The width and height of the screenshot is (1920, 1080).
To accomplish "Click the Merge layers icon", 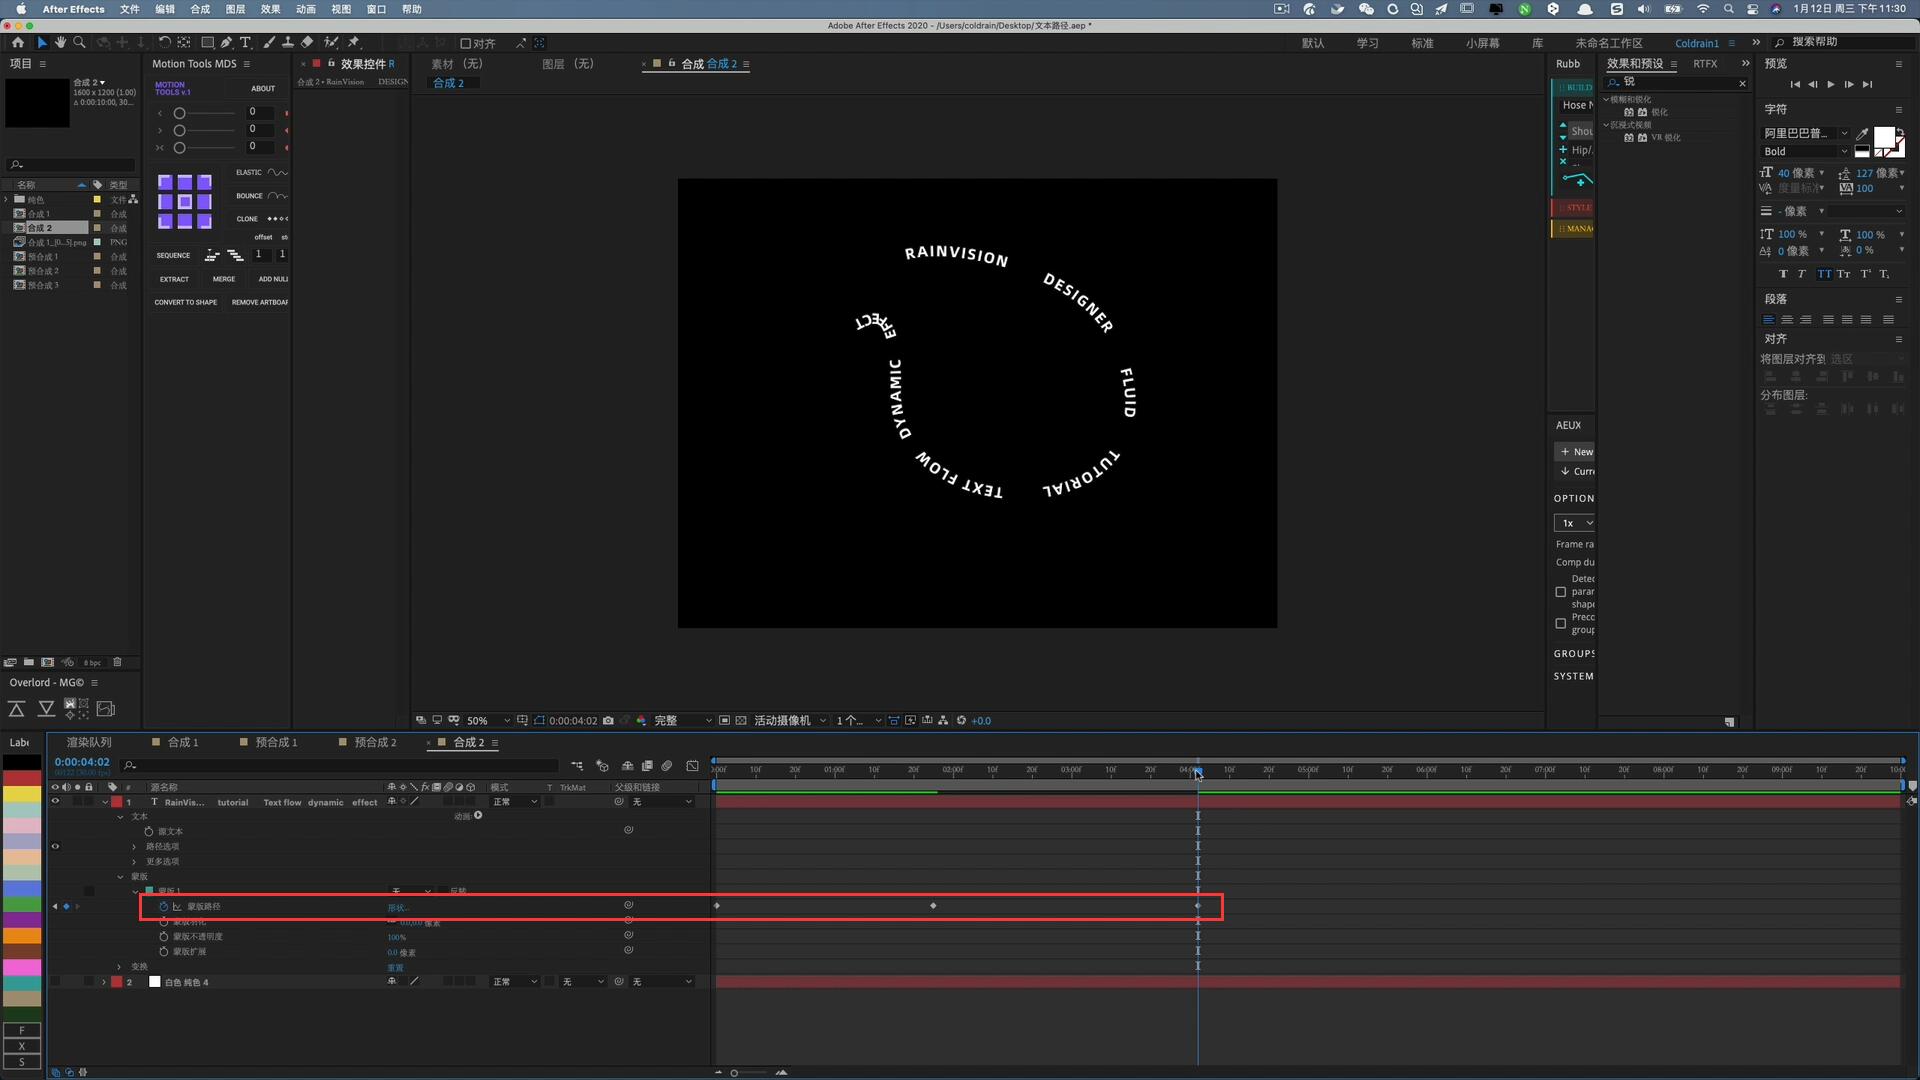I will 224,278.
